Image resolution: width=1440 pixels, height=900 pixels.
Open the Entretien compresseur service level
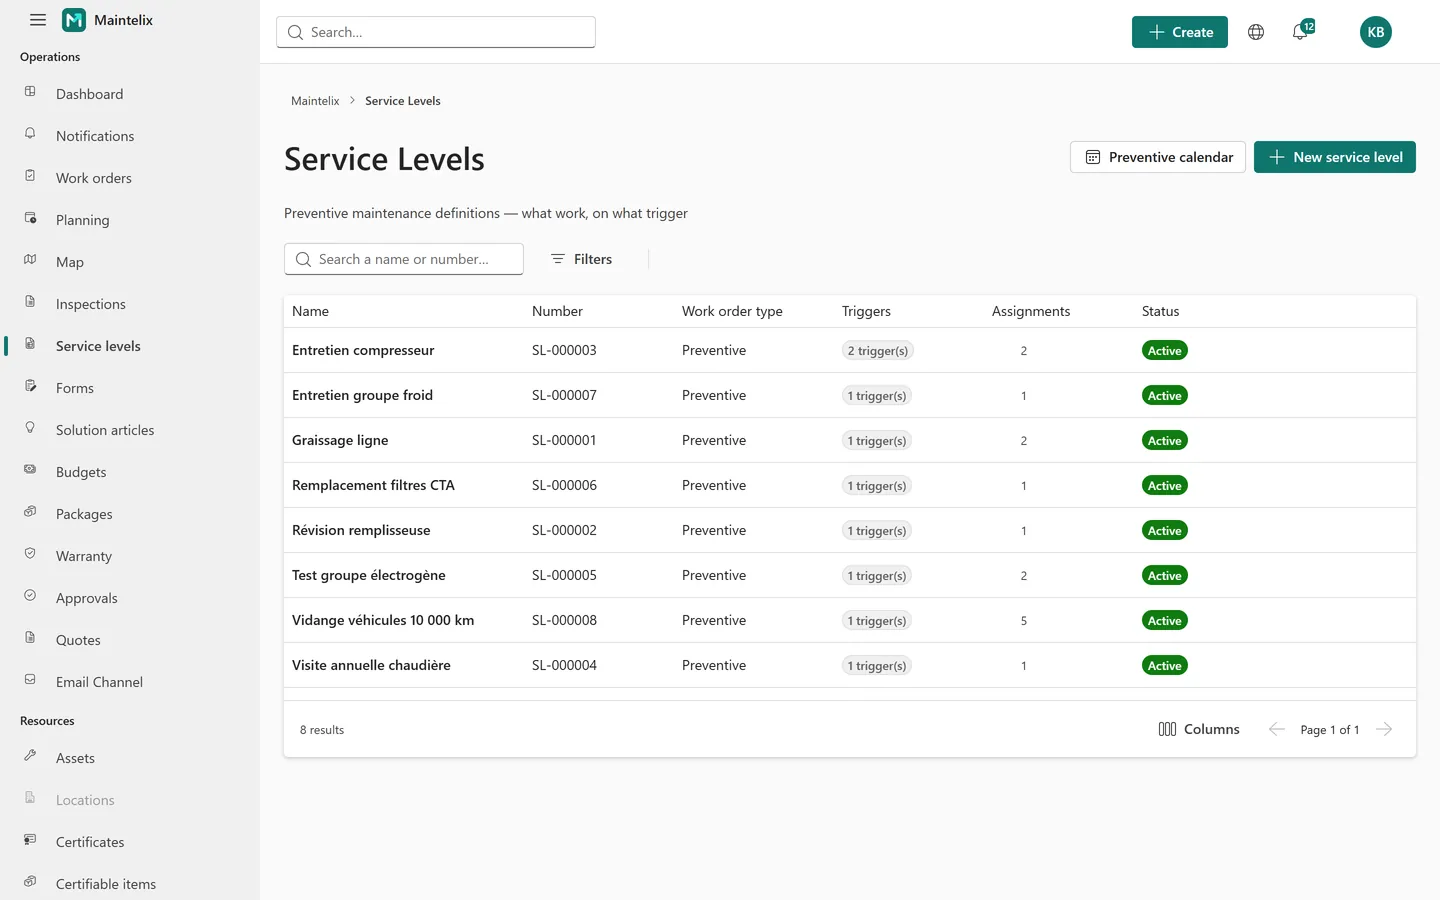tap(363, 350)
